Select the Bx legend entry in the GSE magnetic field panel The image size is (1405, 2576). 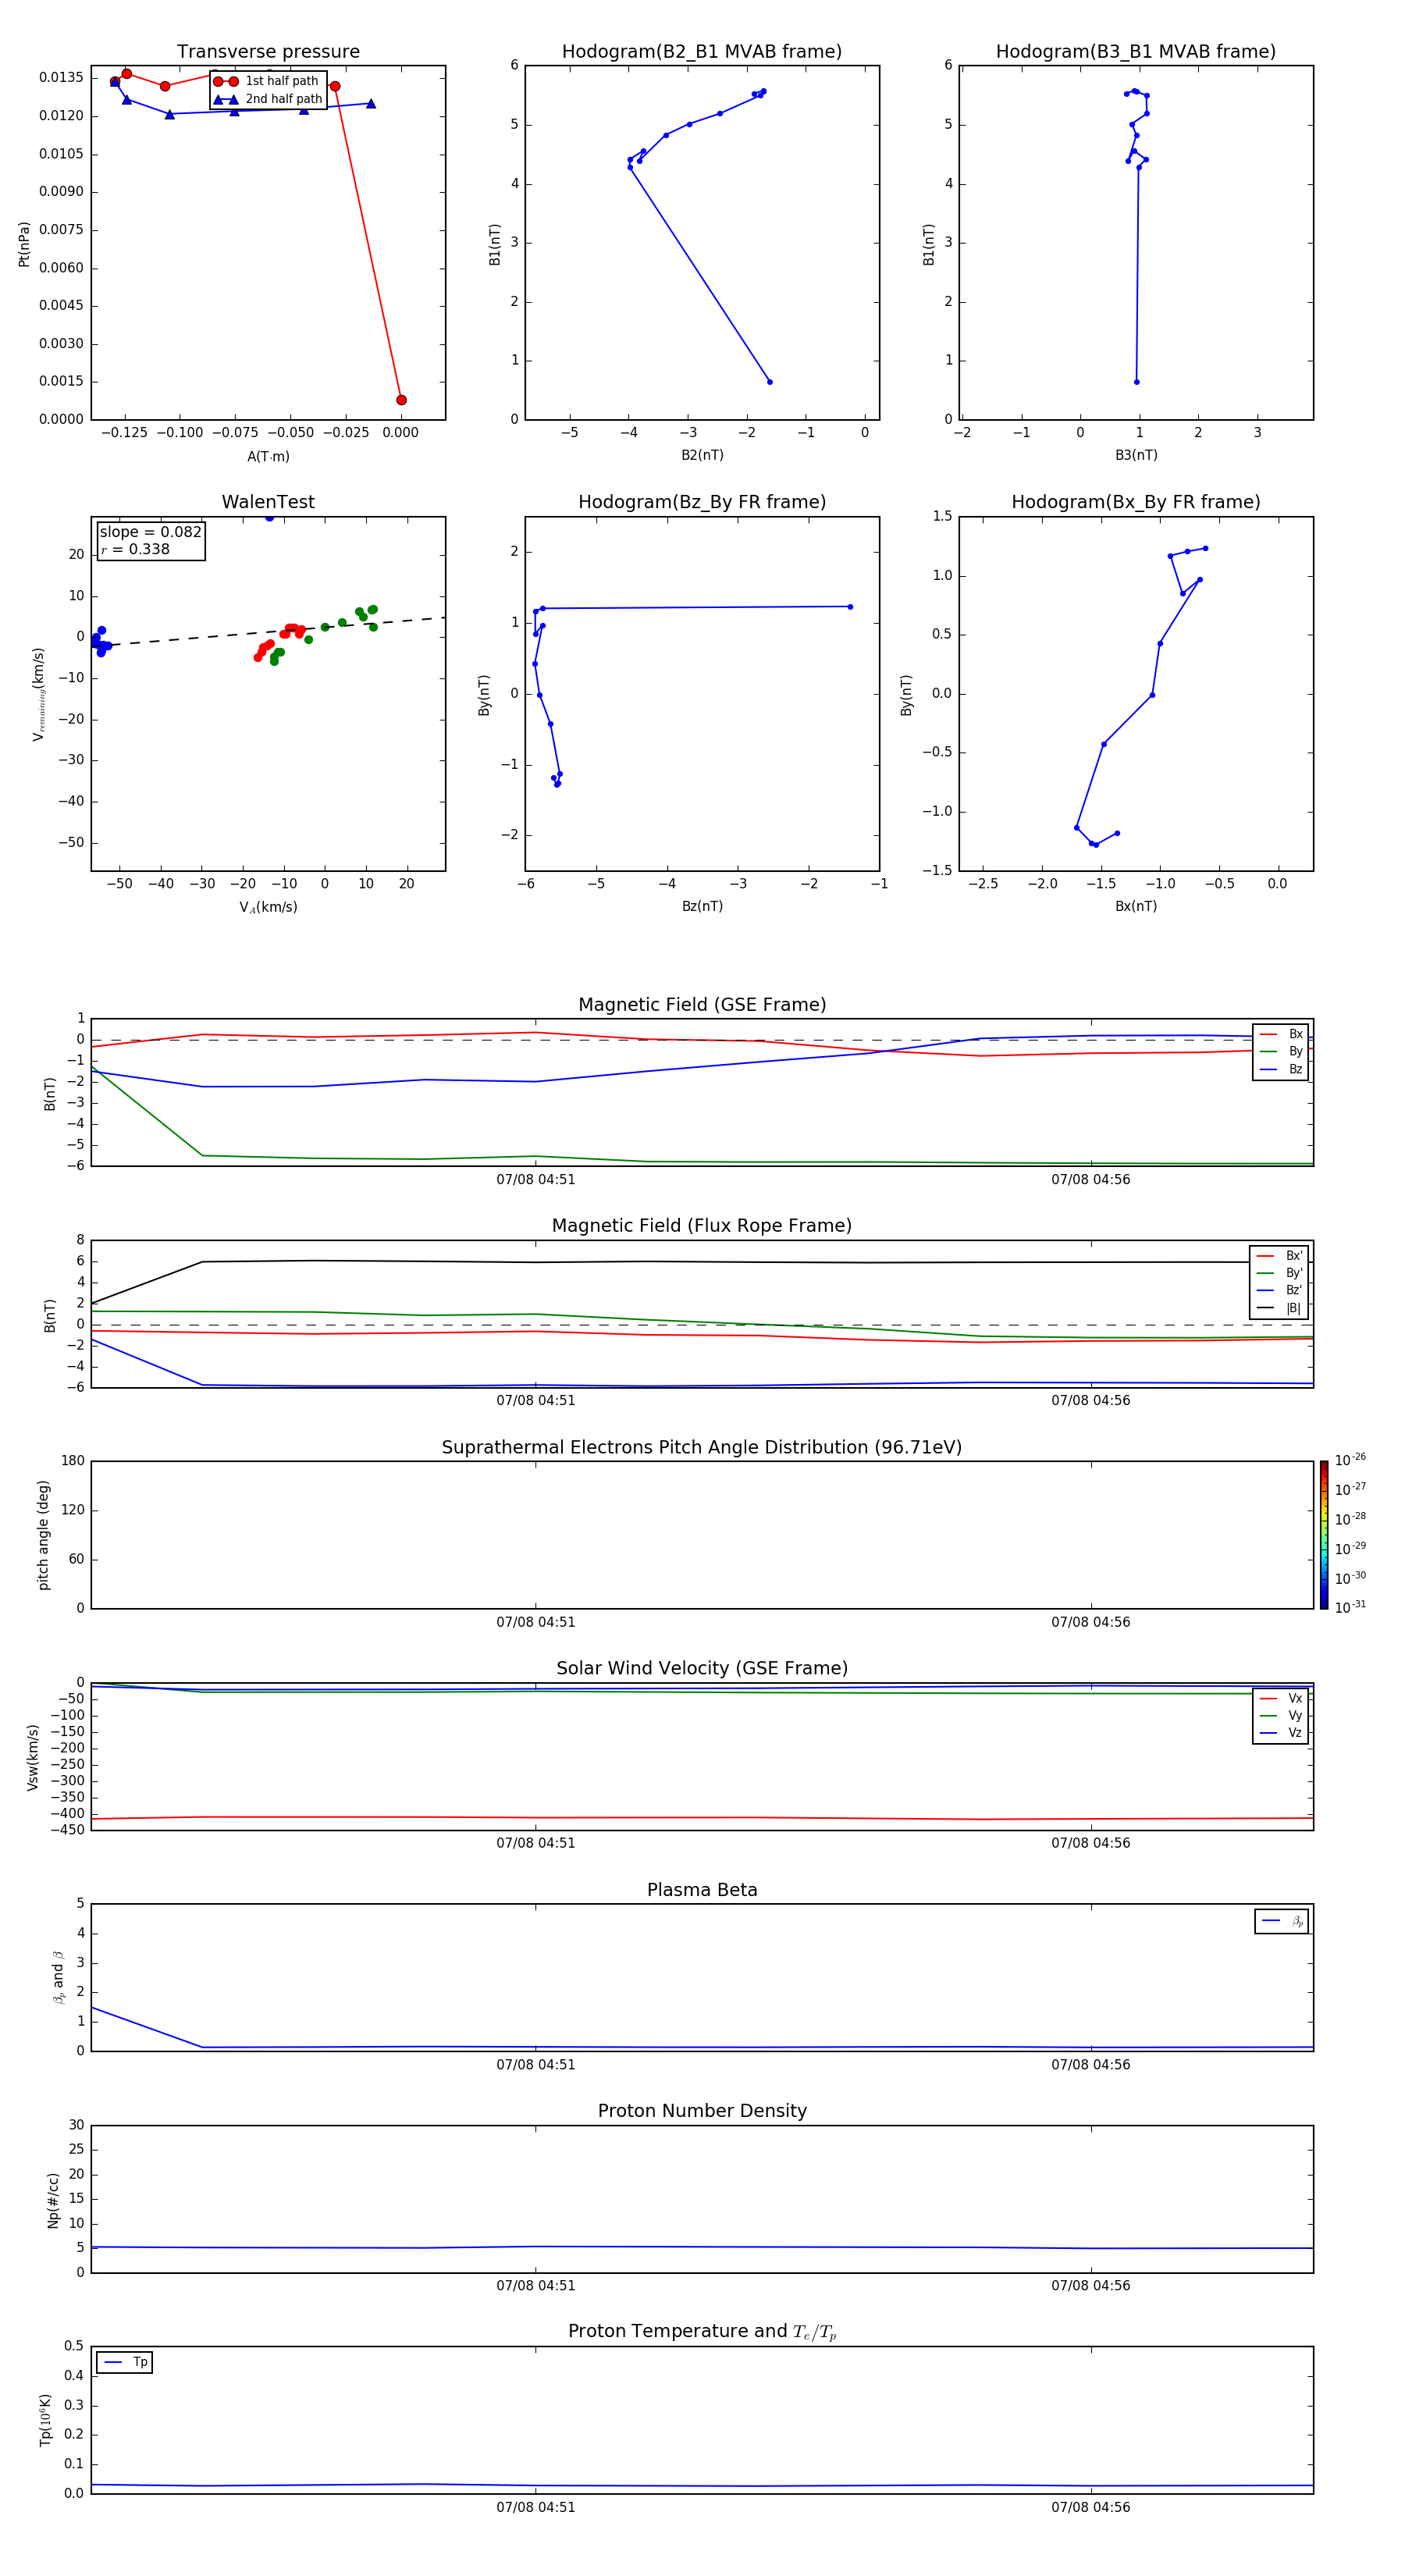(x=1281, y=1034)
